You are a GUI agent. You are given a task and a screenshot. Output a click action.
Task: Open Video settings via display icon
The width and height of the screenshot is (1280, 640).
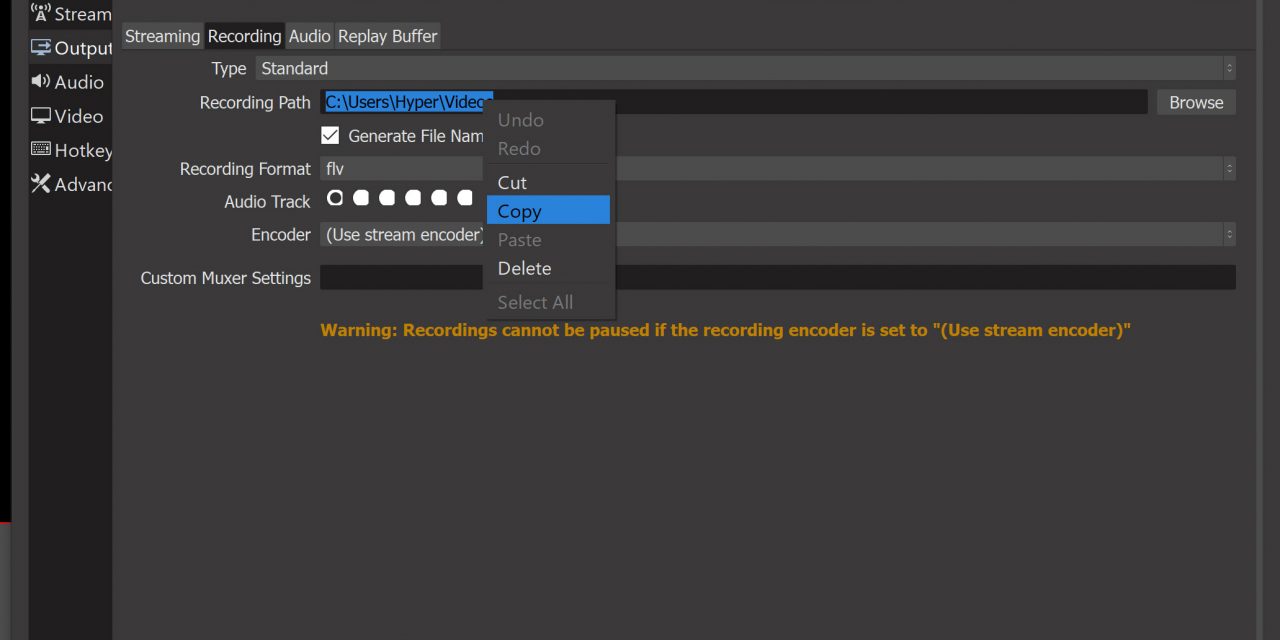pos(41,116)
